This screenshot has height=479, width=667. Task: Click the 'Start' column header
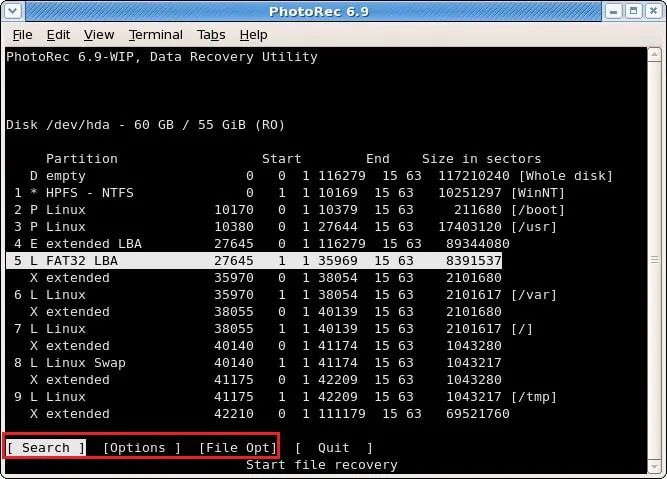point(282,159)
